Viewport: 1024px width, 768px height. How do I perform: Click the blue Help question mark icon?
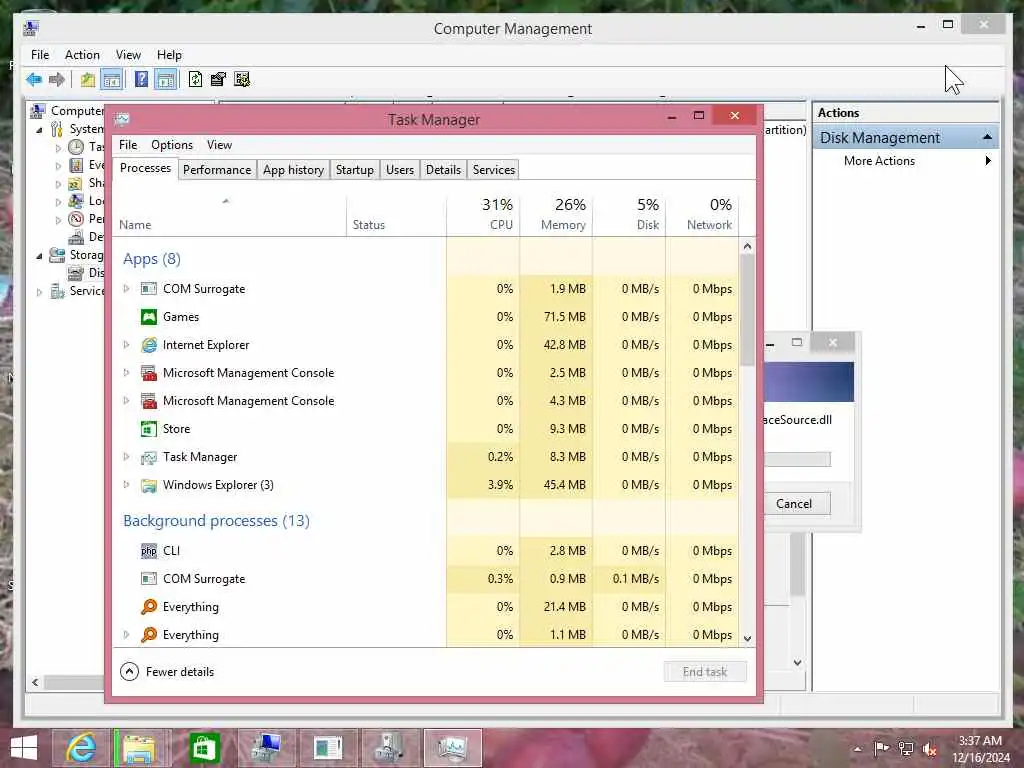141,80
